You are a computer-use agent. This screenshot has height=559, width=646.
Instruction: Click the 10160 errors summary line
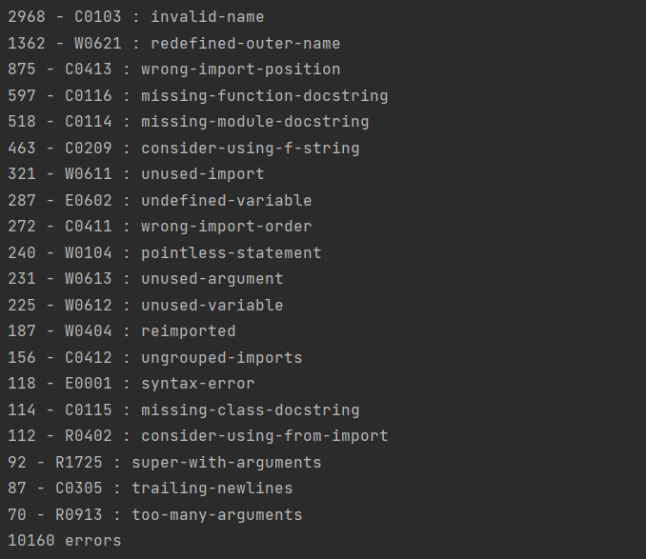point(64,541)
